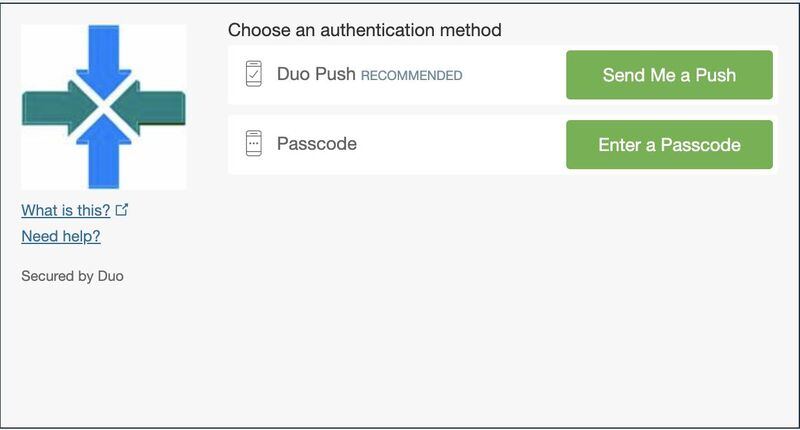Open the Need help? link
Viewport: 800px width, 430px height.
[61, 236]
